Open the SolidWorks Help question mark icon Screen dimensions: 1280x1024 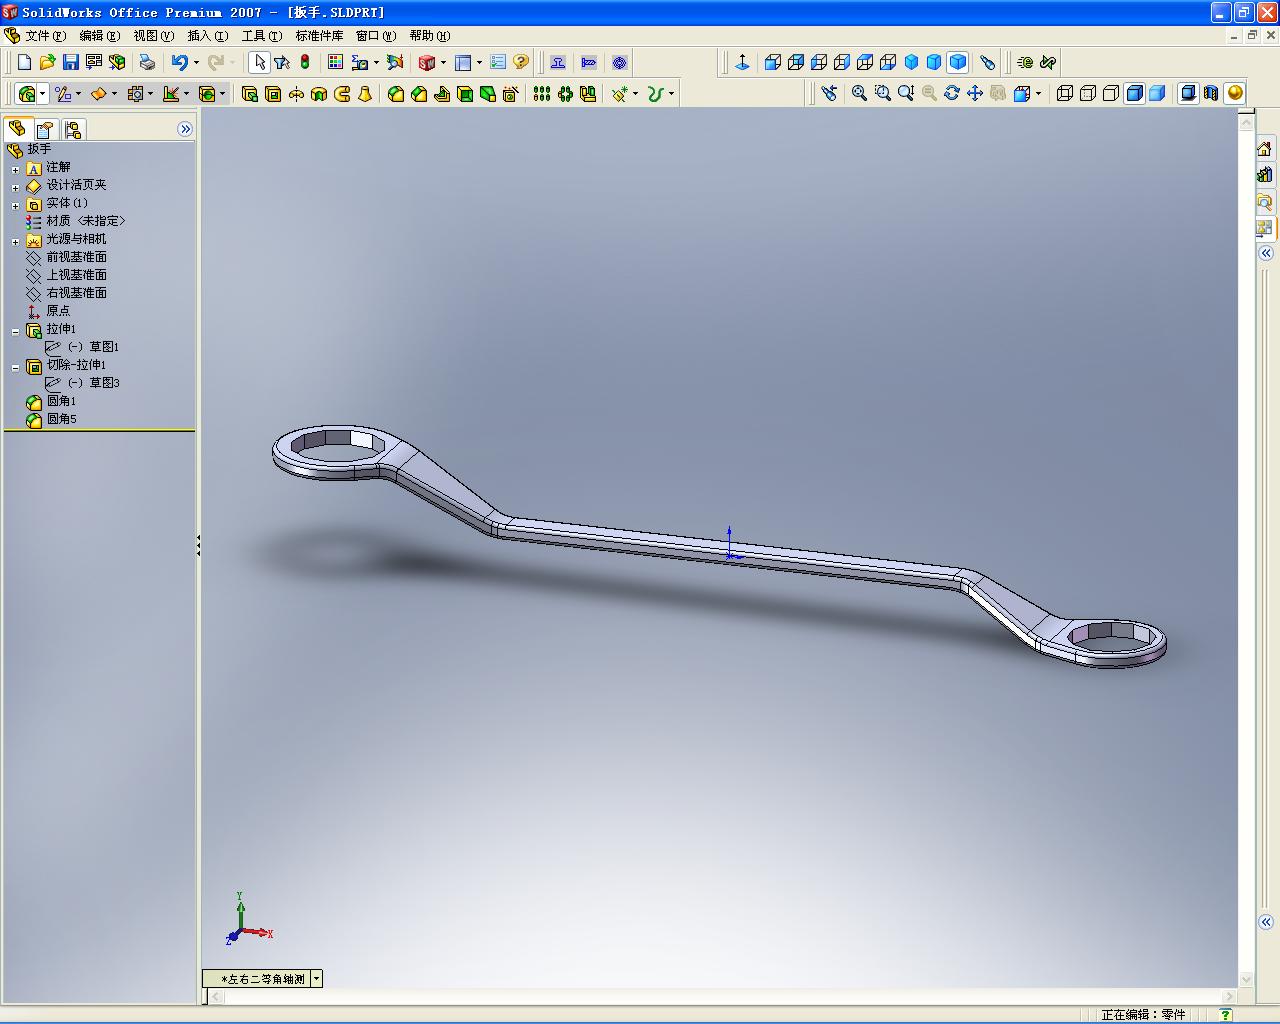click(x=521, y=62)
